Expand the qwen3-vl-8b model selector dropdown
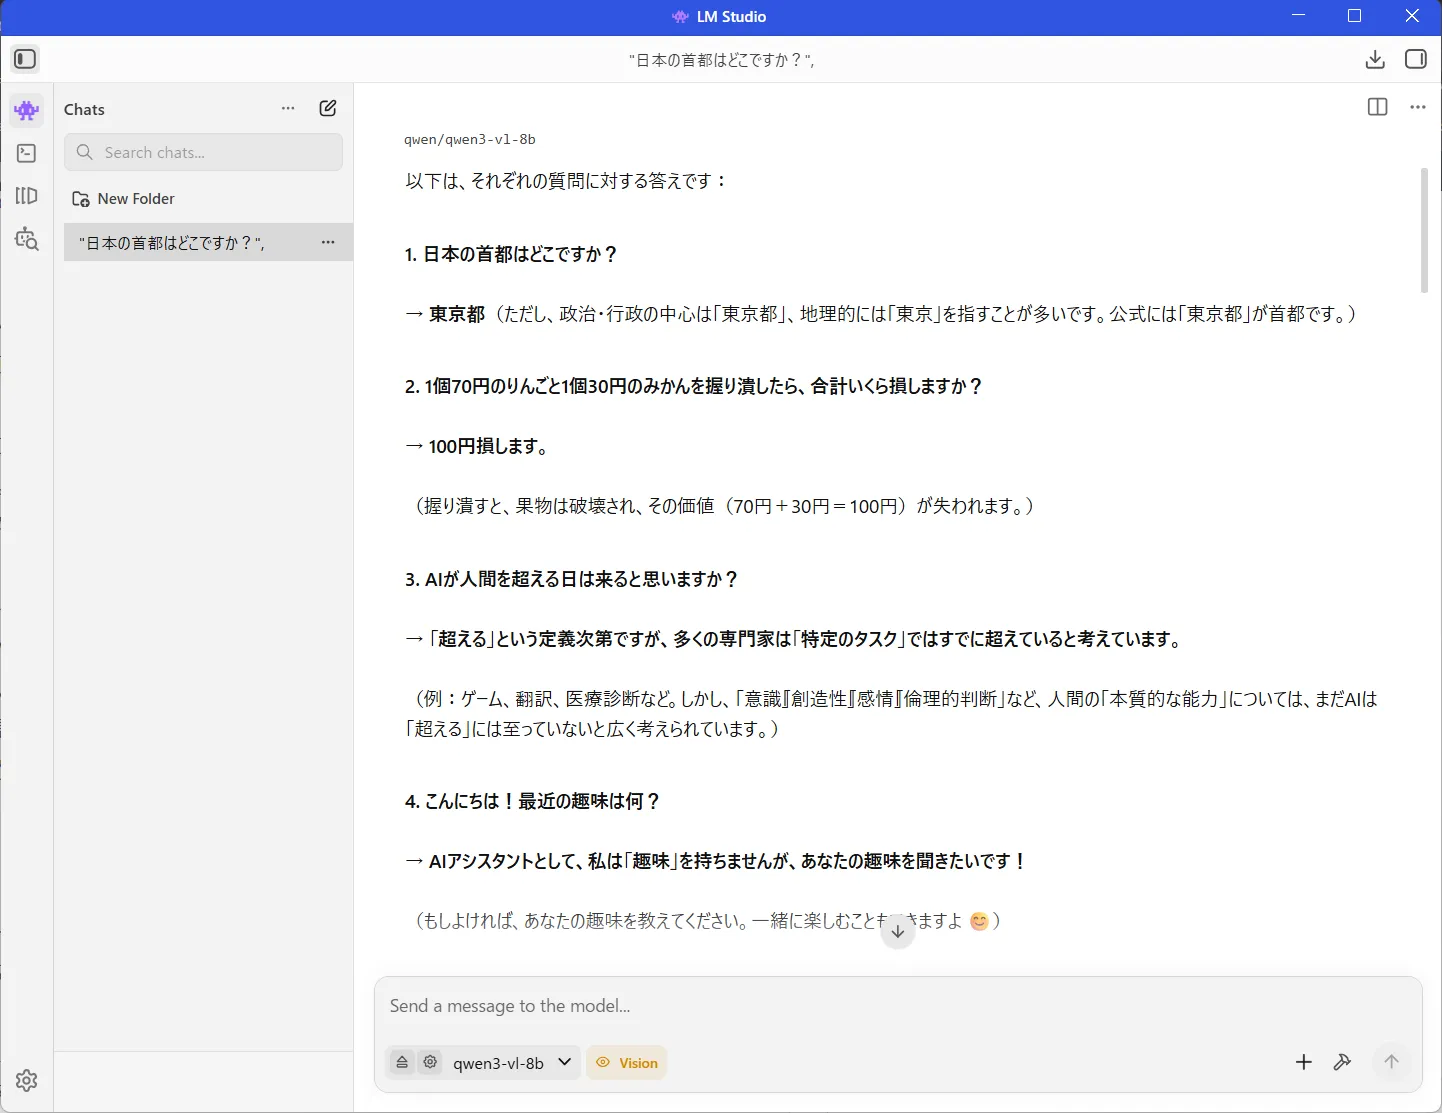Screen dimensions: 1442x1113 (564, 1062)
